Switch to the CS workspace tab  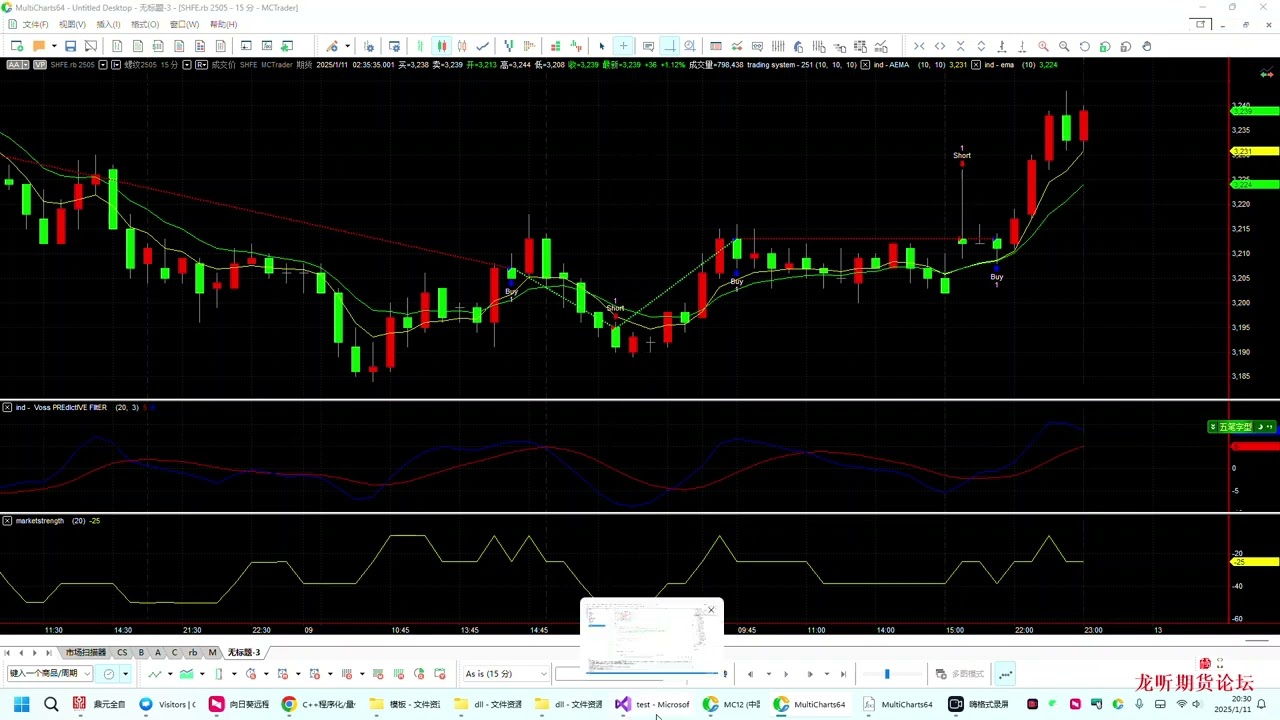tap(122, 652)
